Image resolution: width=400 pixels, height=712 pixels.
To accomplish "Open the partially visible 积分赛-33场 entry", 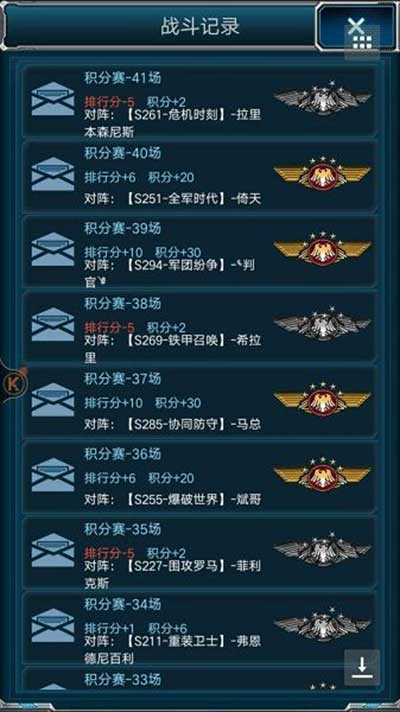I will coord(200,680).
